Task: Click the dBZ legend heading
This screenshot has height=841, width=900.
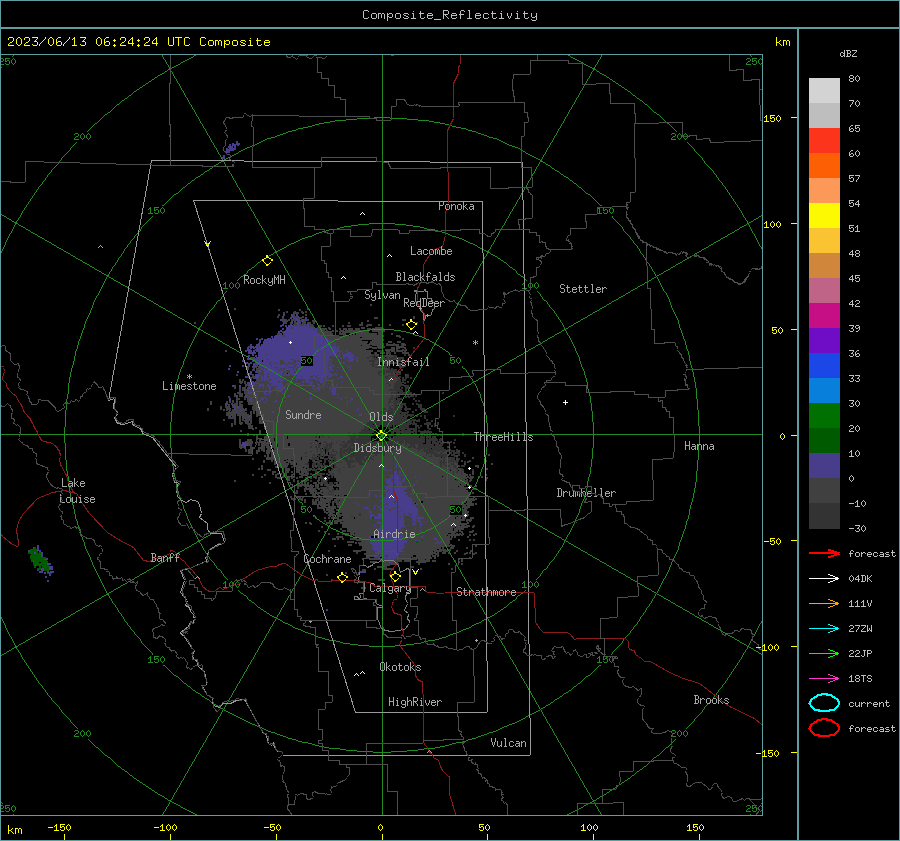Action: coord(848,54)
